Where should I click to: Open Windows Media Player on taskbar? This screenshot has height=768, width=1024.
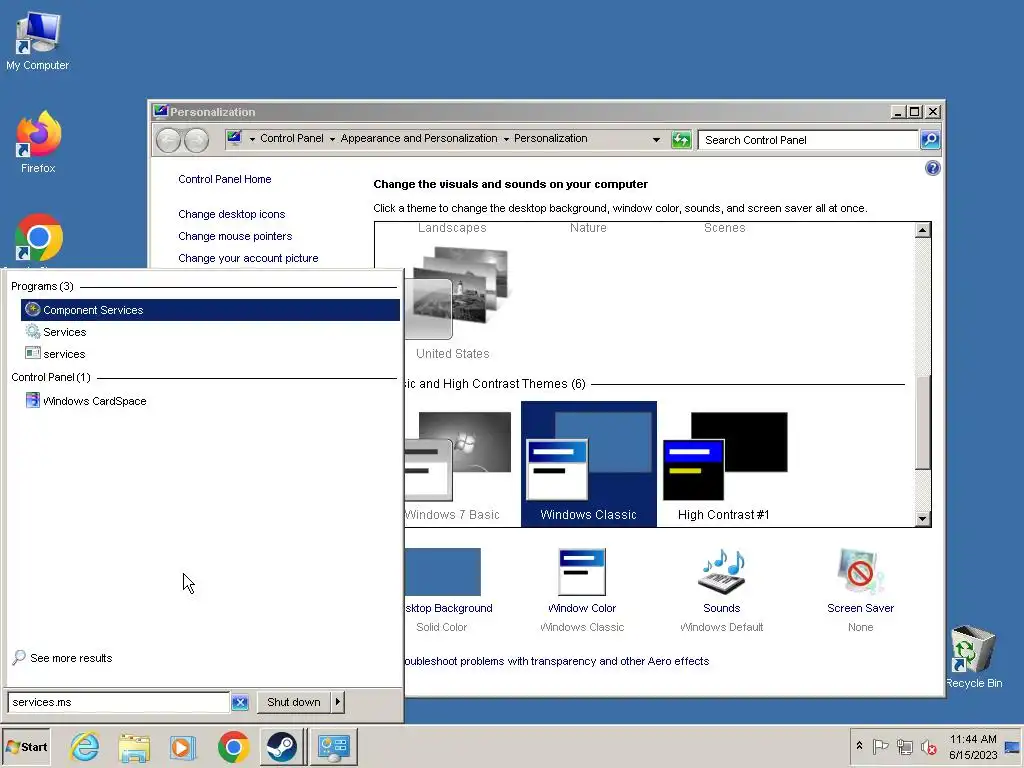pos(183,747)
